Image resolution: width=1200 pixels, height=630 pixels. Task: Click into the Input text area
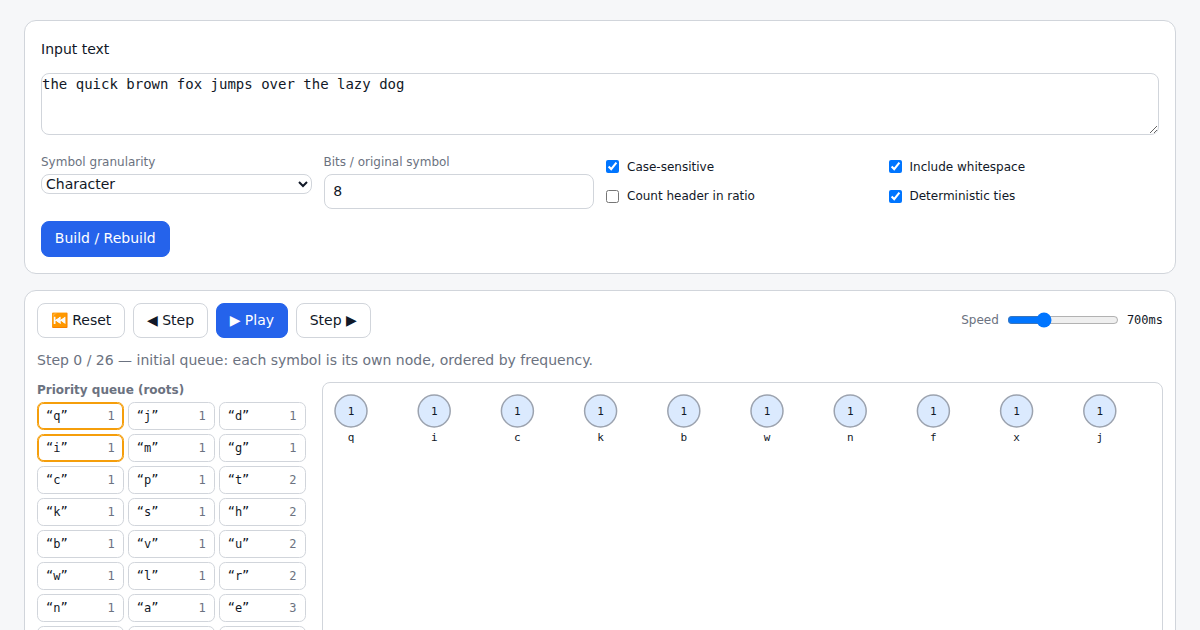(x=600, y=104)
